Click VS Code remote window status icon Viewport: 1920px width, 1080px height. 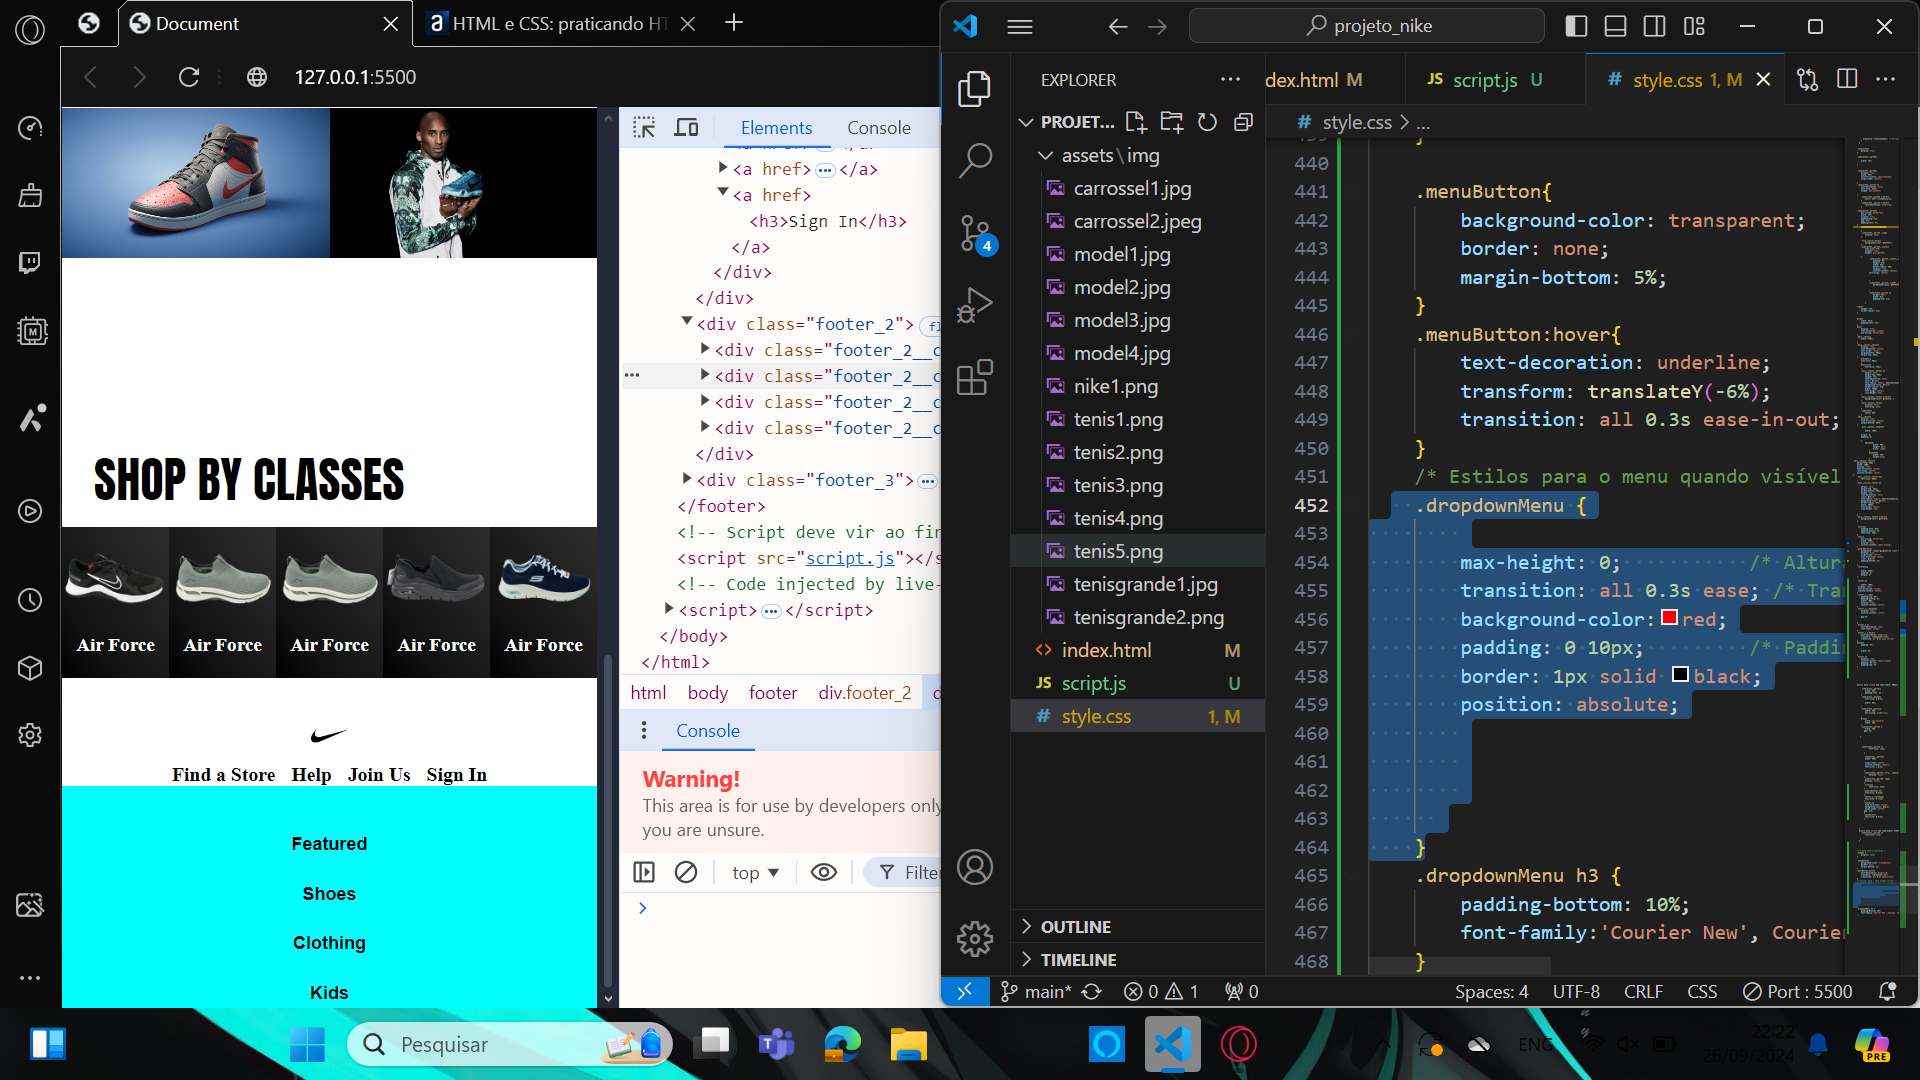coord(964,991)
